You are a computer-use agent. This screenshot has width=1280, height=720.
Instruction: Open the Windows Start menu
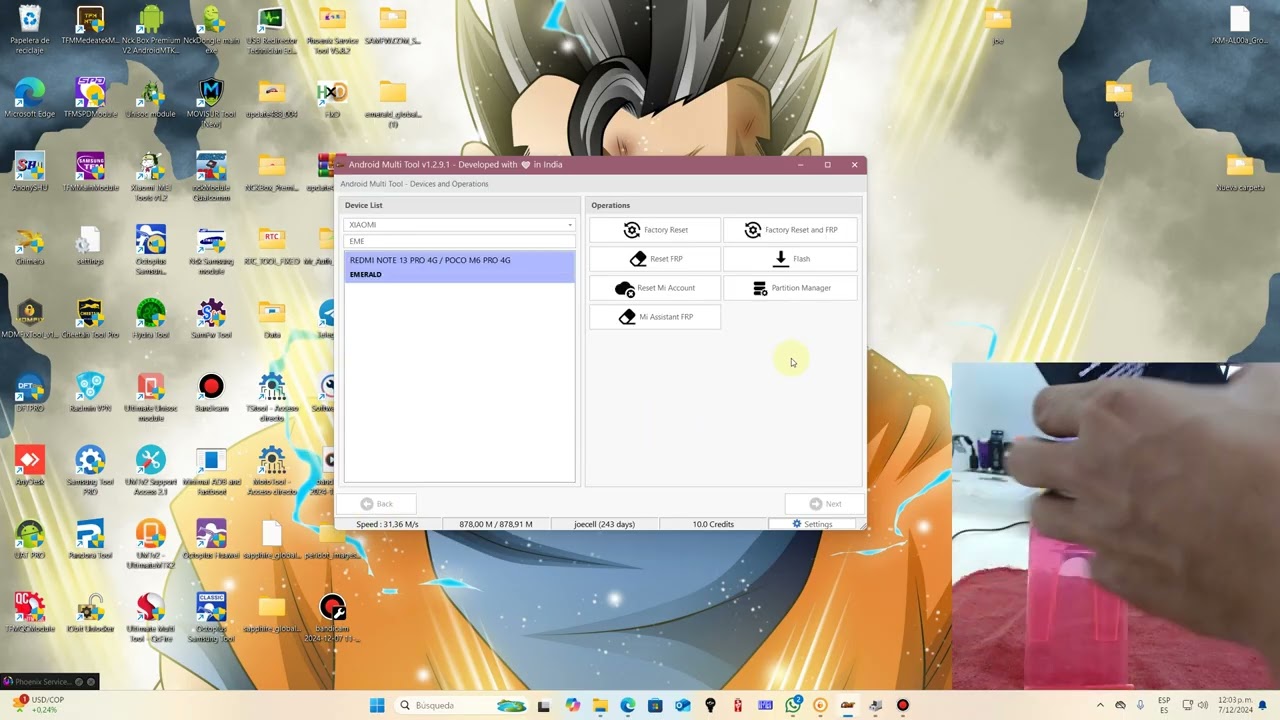(377, 705)
